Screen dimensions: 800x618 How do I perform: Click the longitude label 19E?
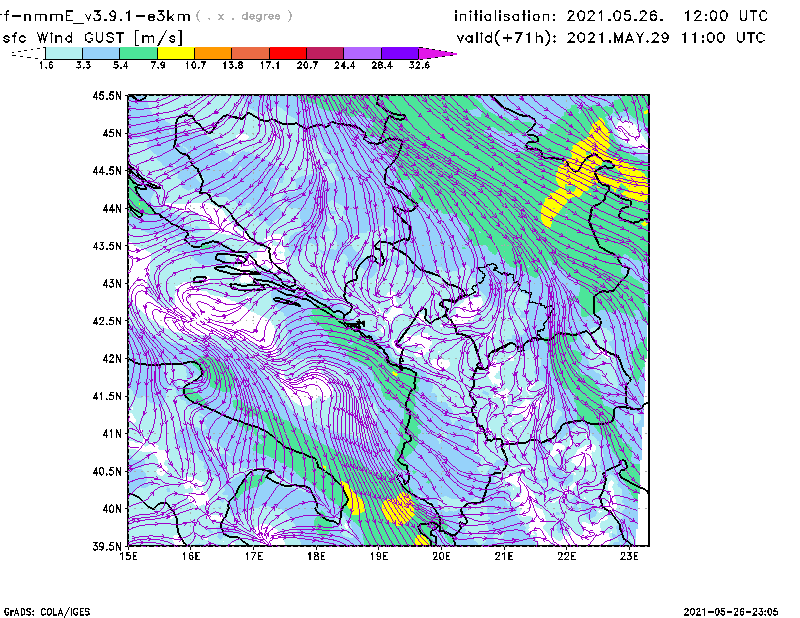379,556
